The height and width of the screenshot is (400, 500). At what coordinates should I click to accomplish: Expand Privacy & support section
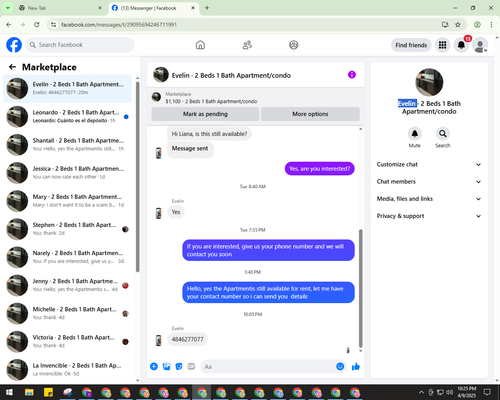429,216
